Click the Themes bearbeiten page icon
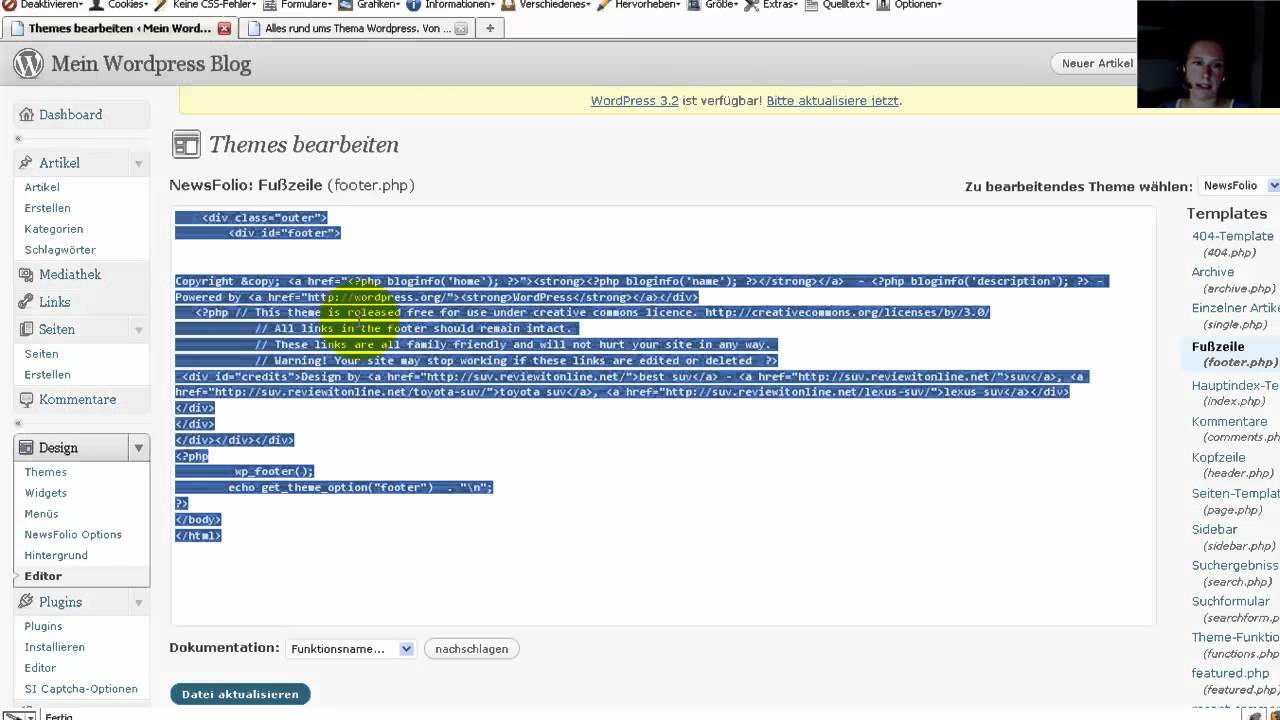Screen dimensions: 1280x720 tap(186, 145)
